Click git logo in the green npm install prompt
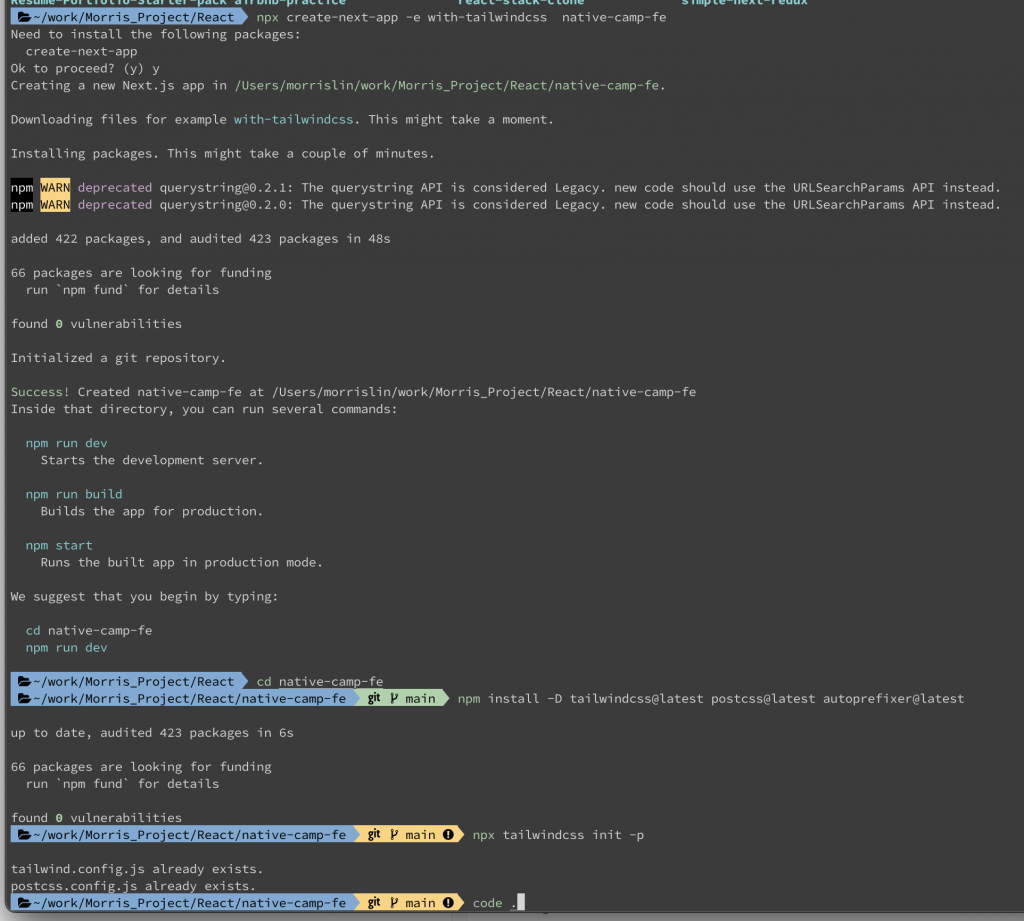This screenshot has height=921, width=1024. pos(374,698)
